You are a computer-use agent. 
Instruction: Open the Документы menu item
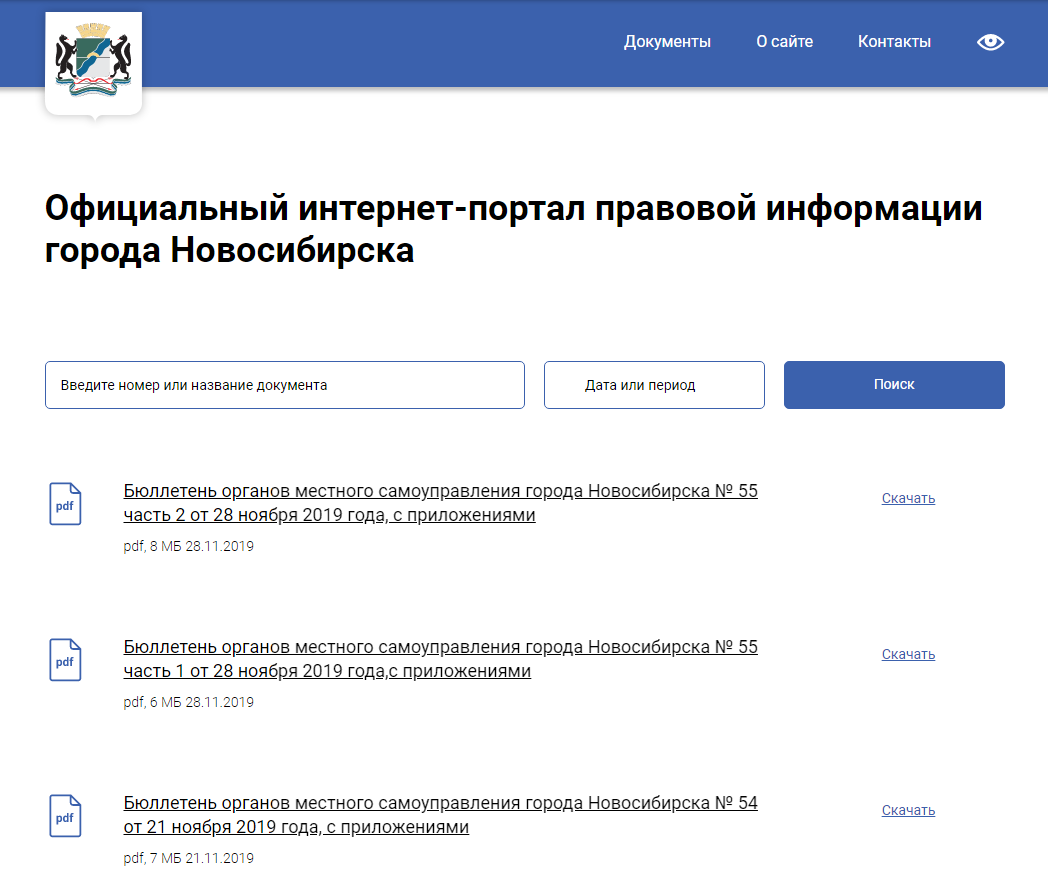point(667,42)
